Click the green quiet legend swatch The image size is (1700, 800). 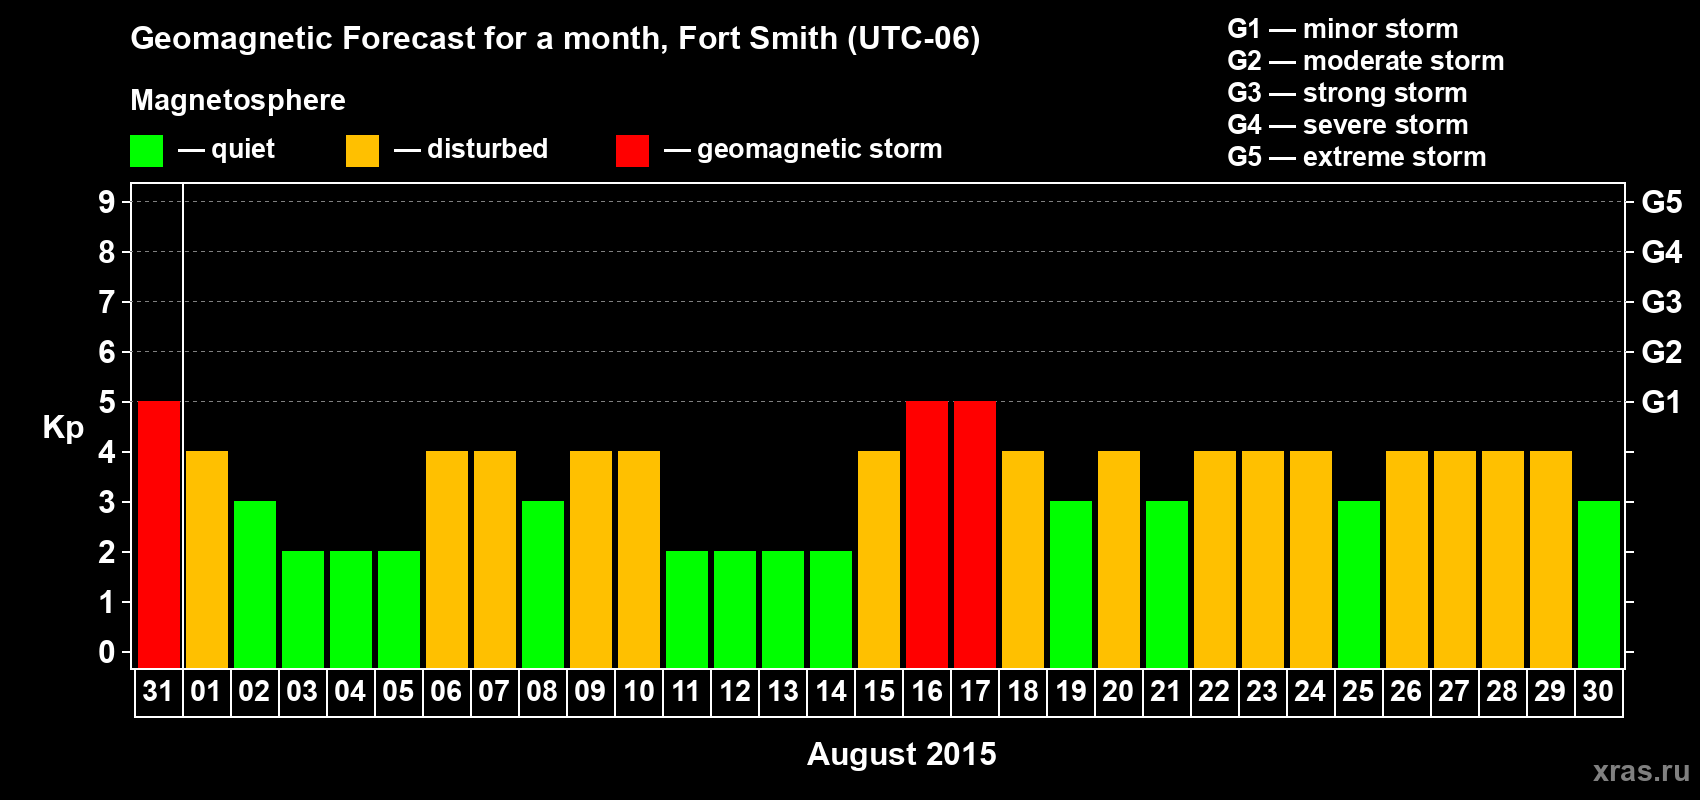pyautogui.click(x=146, y=151)
